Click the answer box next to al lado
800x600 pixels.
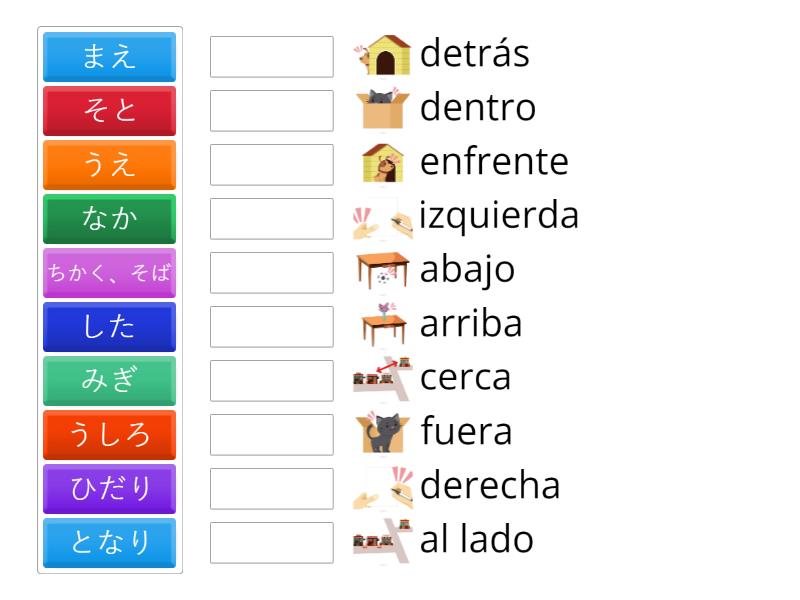point(271,543)
